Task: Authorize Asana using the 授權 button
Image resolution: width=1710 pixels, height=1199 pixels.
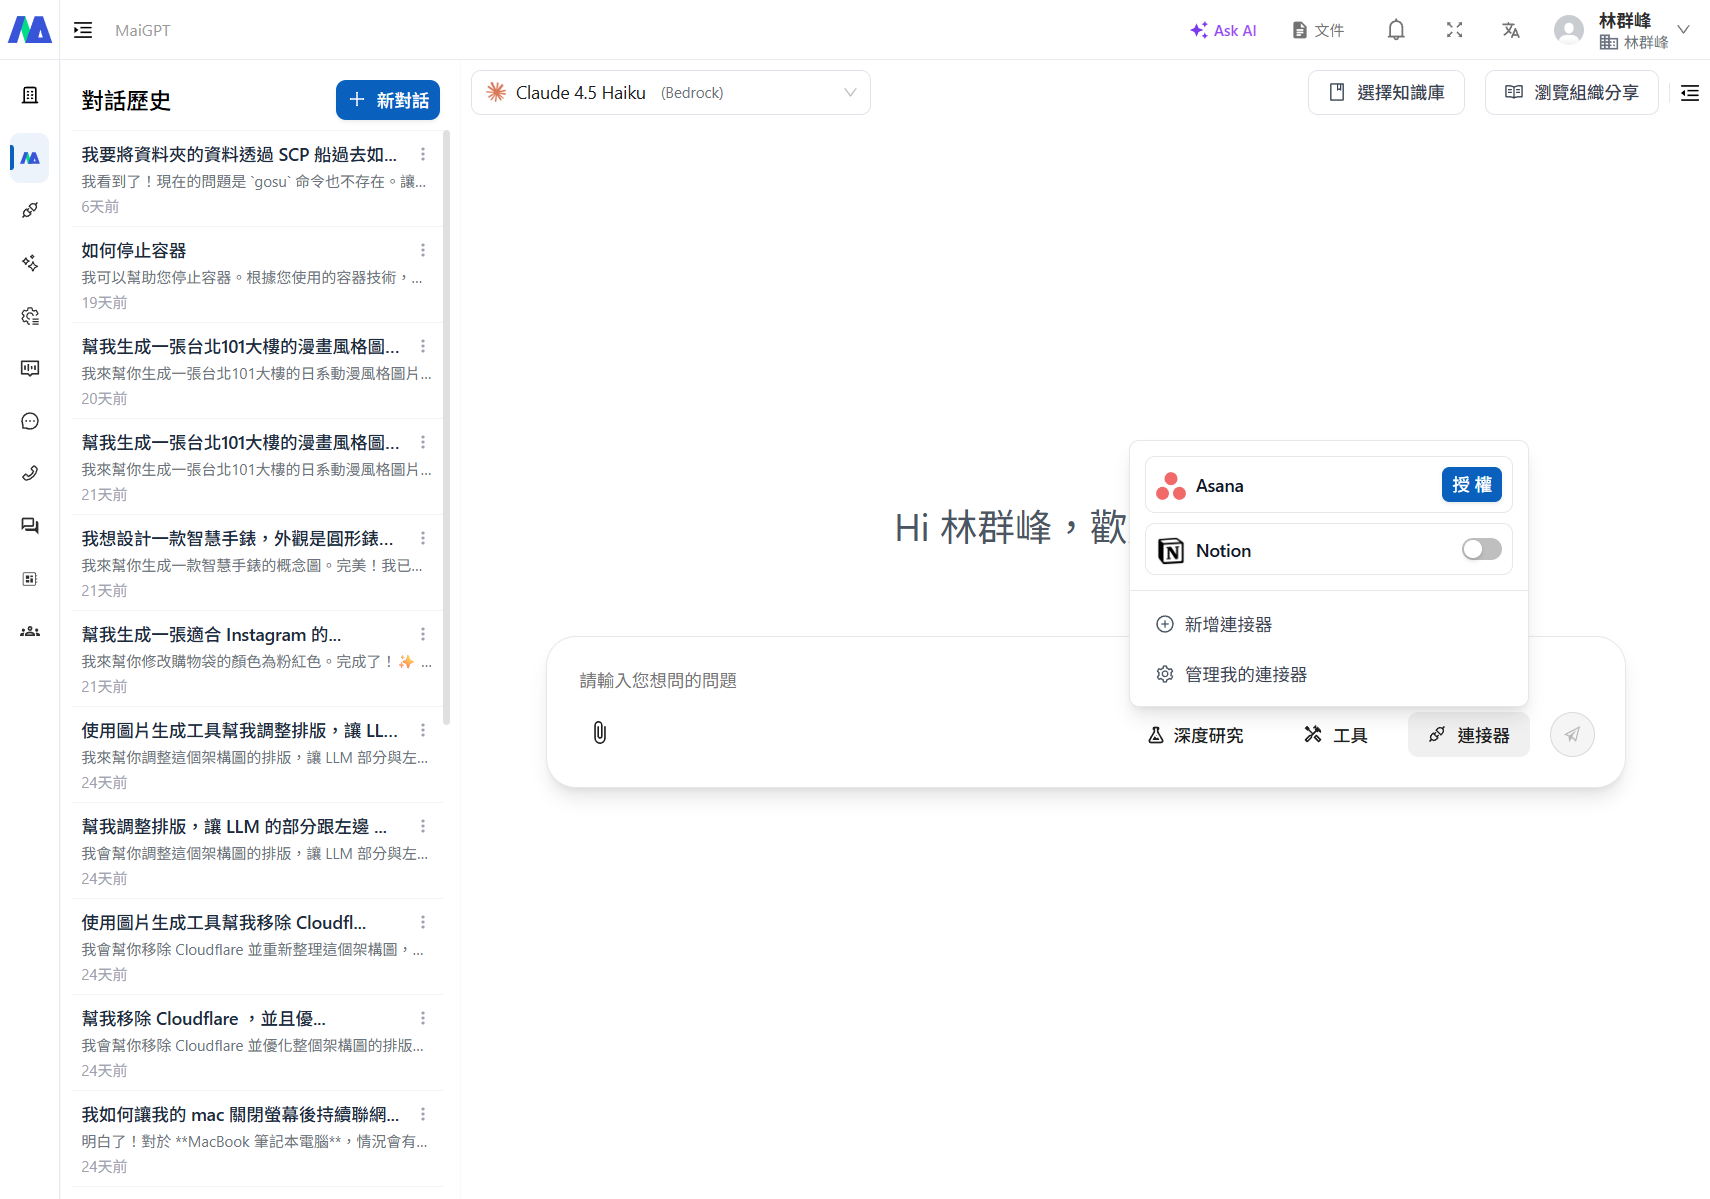Action: tap(1471, 484)
